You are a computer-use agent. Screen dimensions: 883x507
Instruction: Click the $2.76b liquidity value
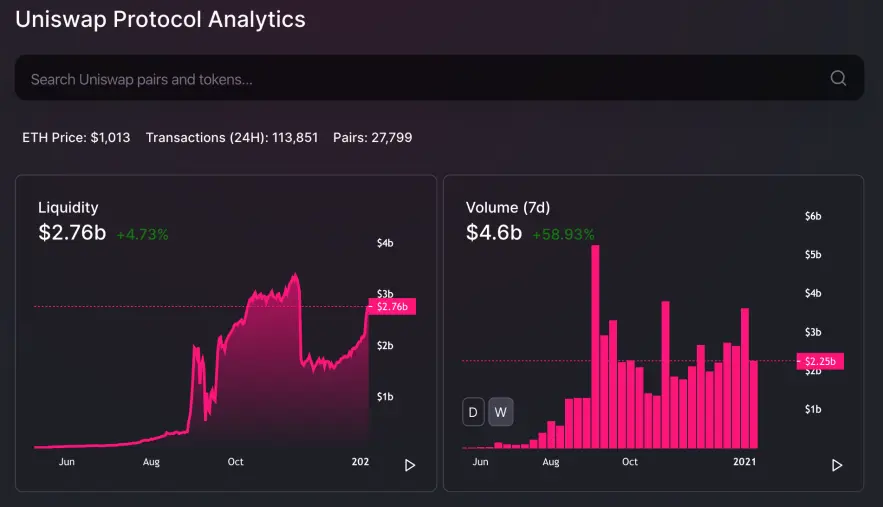(x=72, y=233)
